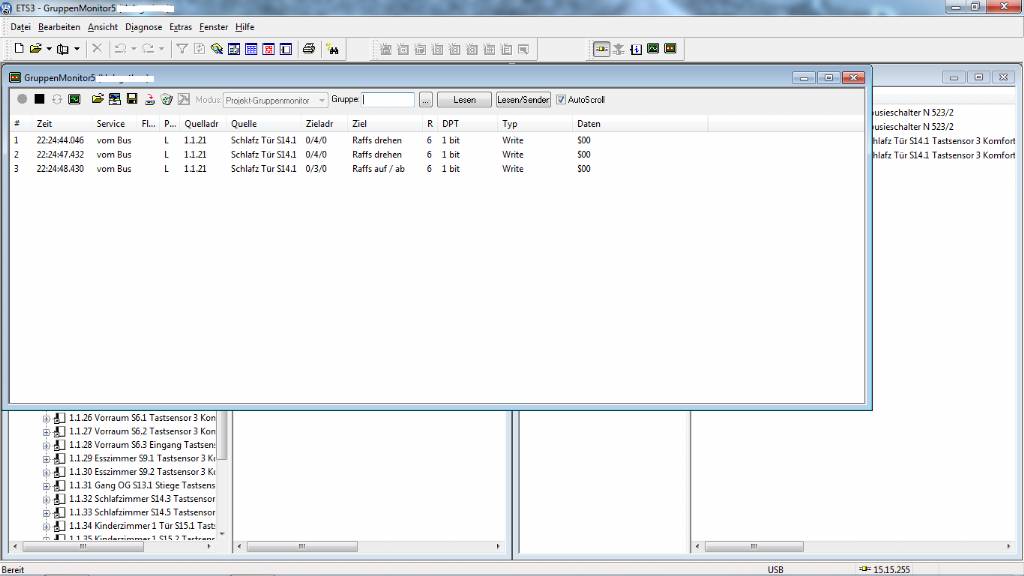Toggle the AutoScroll checkbox

click(560, 100)
